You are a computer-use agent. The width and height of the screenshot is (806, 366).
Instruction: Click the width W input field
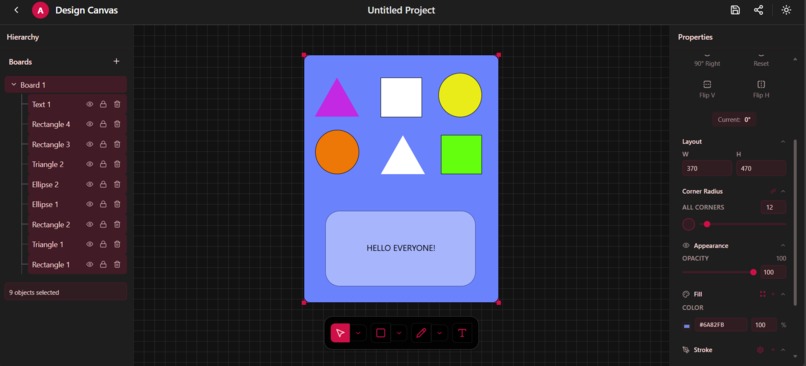pyautogui.click(x=707, y=168)
